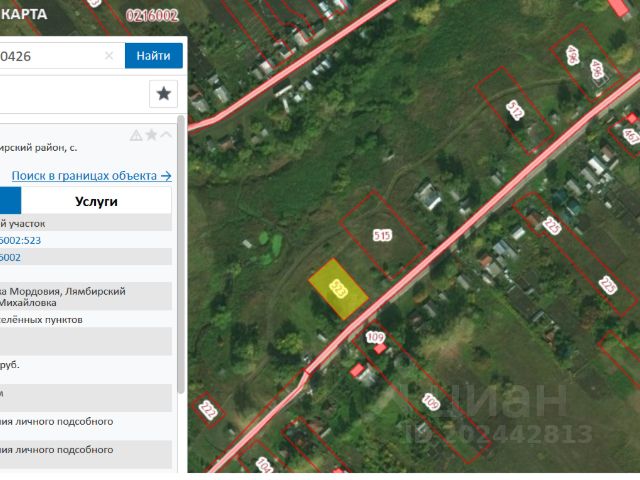
Task: Select the yellow highlighted parcel 523 on the map
Action: pos(337,290)
